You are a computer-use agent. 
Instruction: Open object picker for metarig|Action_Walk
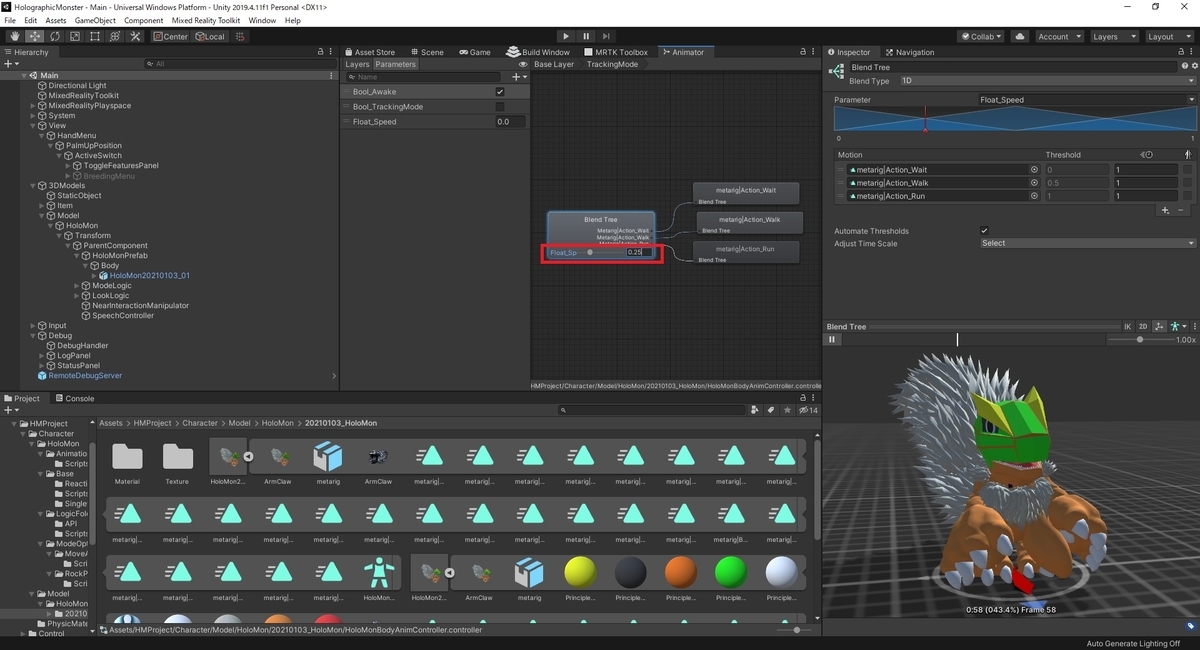[x=1034, y=183]
